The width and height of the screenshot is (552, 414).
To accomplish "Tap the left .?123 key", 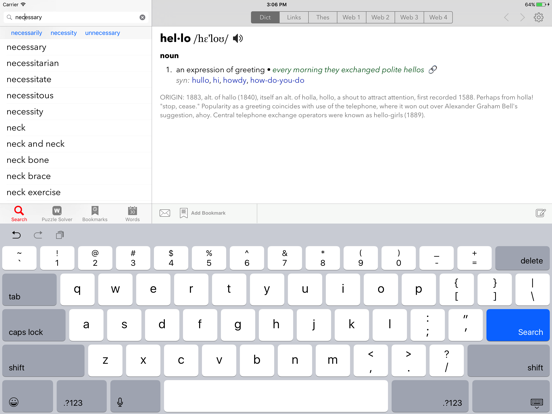I will point(82,396).
